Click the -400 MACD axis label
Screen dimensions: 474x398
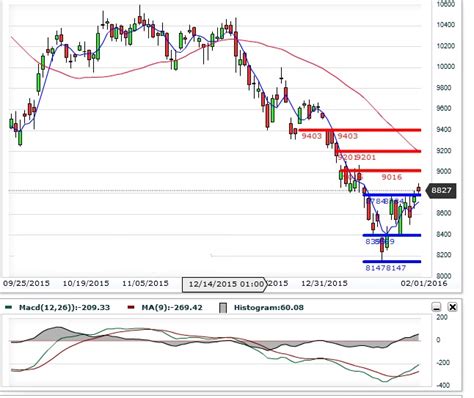(443, 385)
